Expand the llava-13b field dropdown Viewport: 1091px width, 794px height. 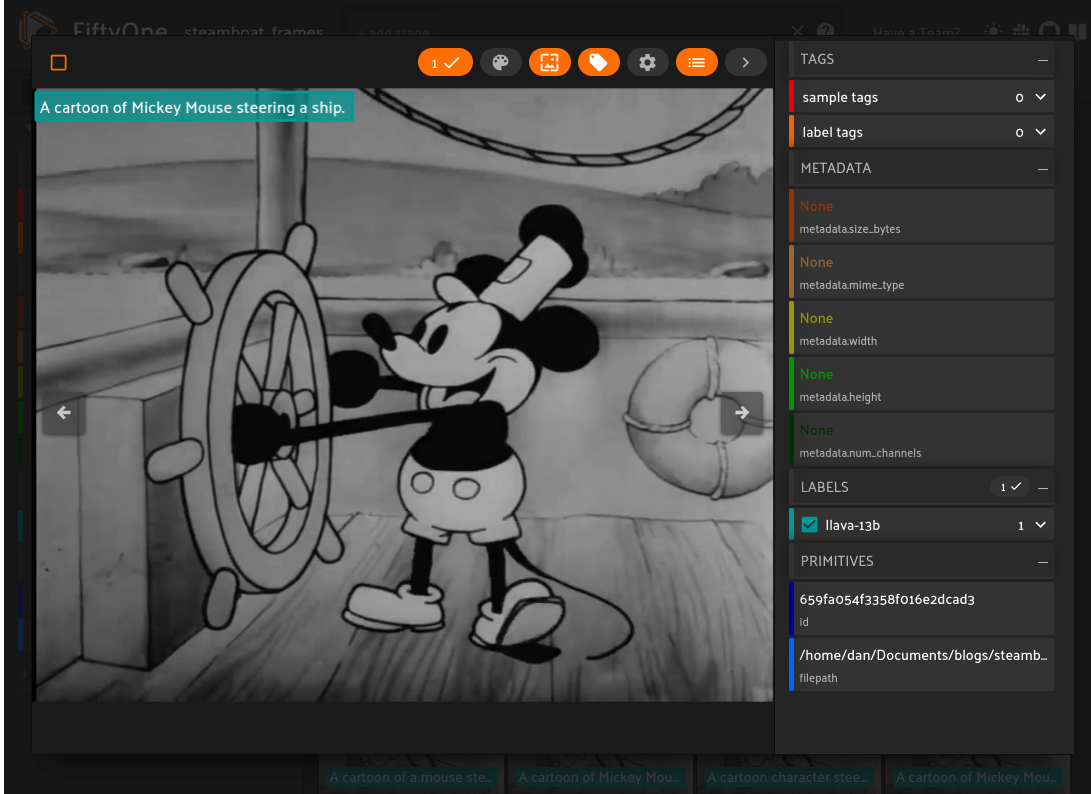(x=1041, y=525)
